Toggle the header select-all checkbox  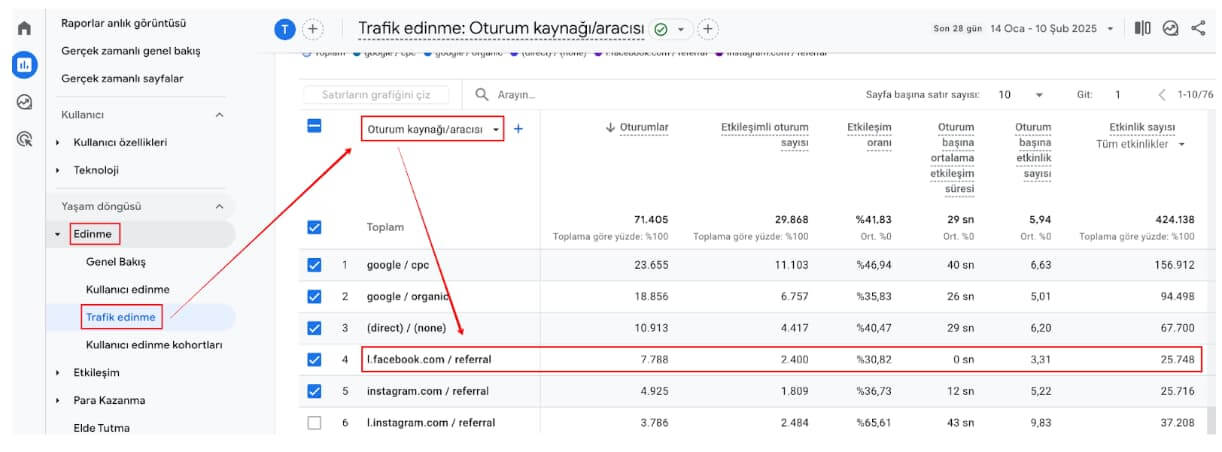314,127
